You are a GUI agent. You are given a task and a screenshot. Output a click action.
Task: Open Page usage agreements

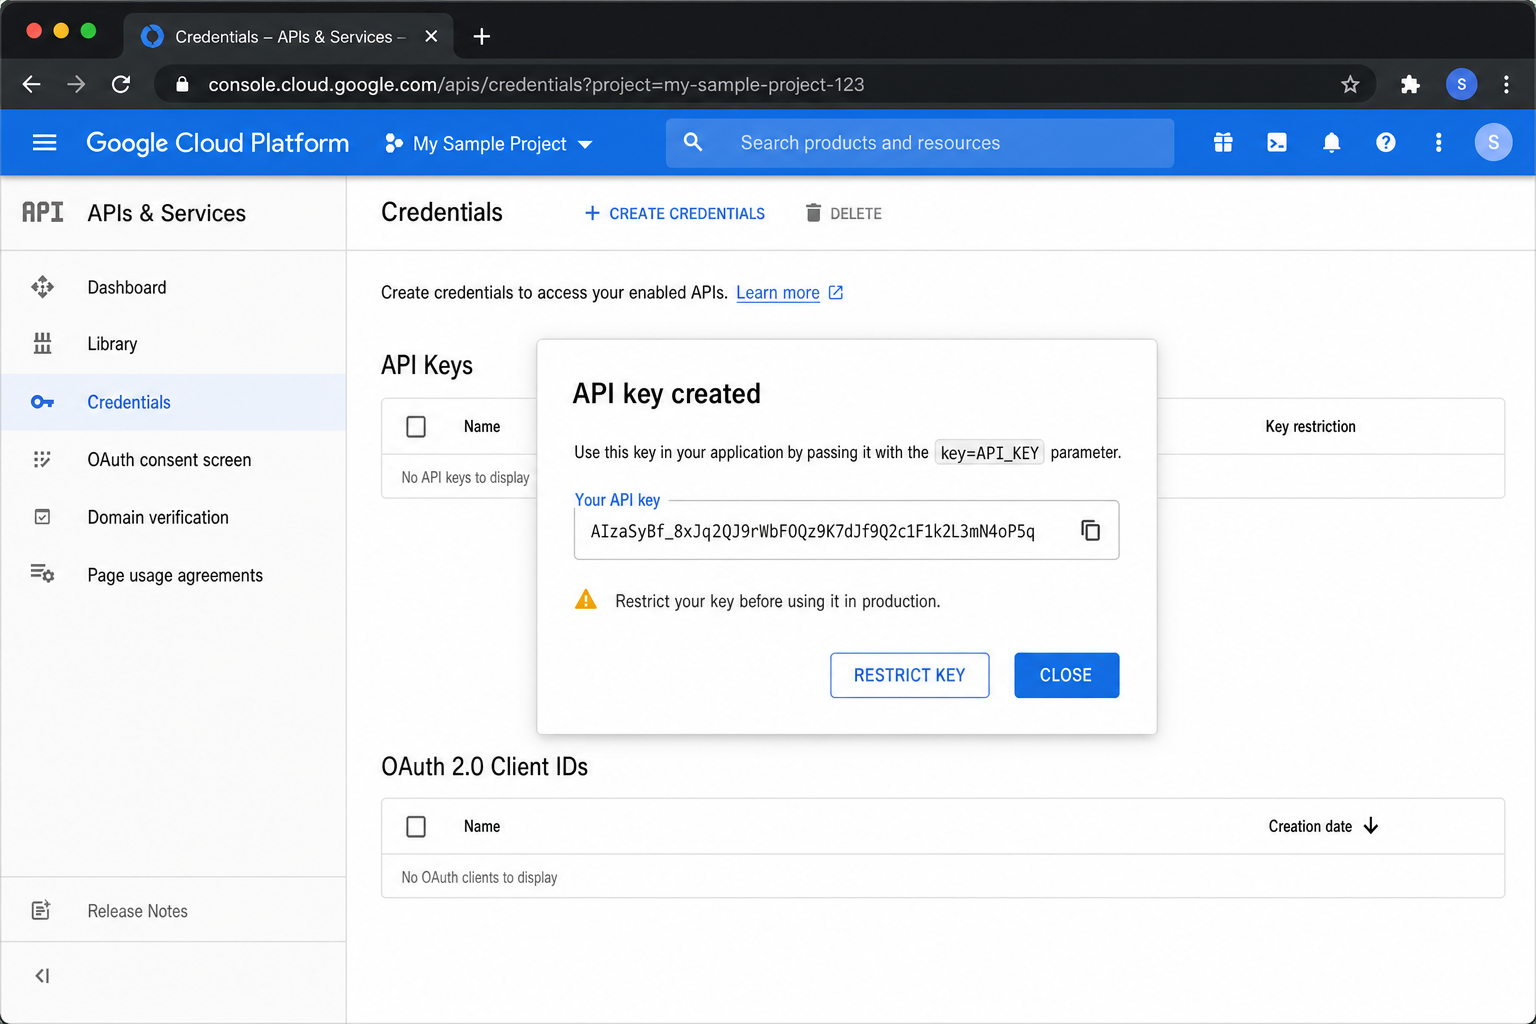point(174,576)
